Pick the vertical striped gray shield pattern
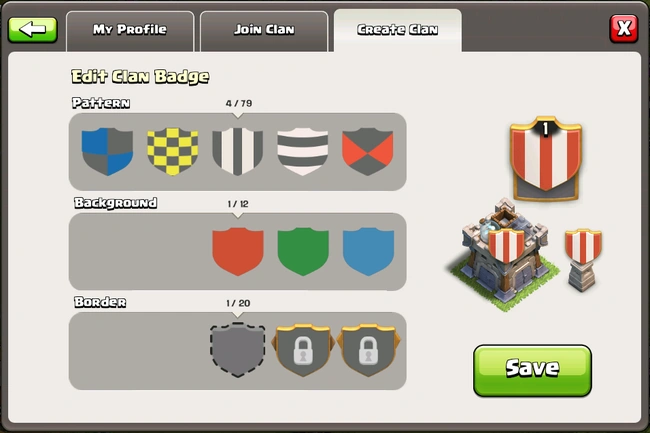This screenshot has width=650, height=433. [x=238, y=151]
